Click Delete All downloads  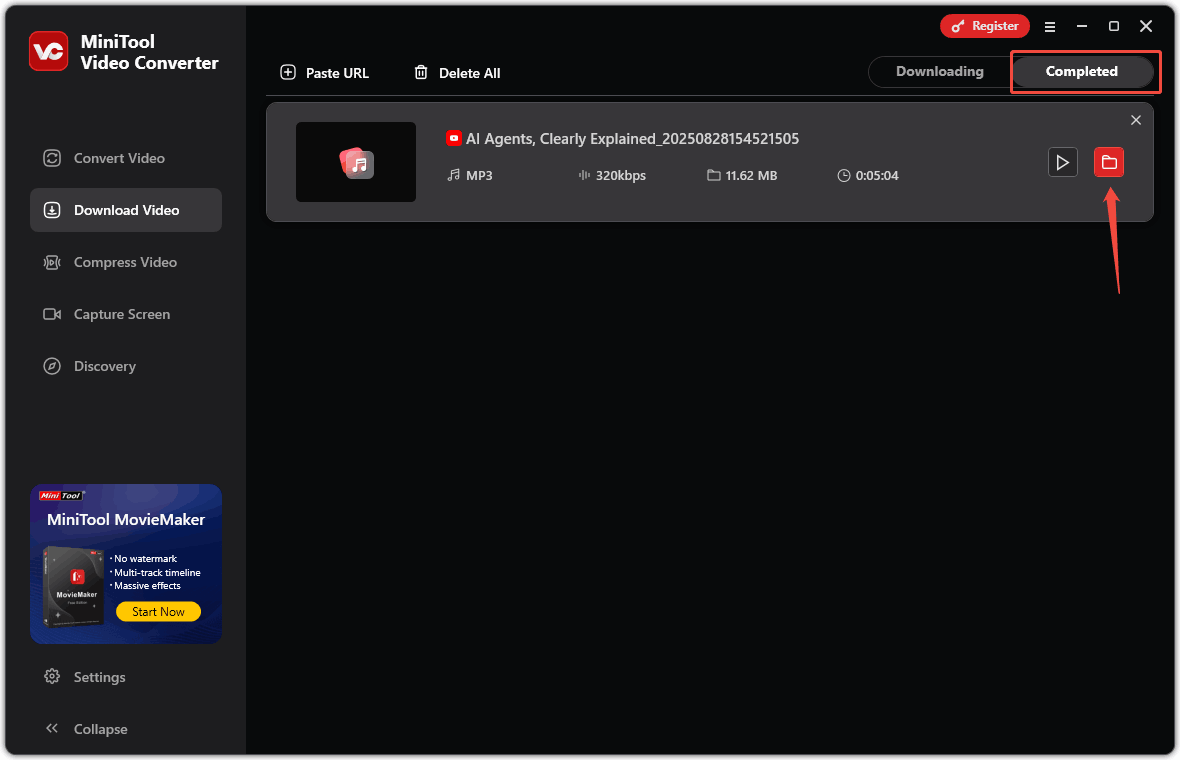click(457, 73)
